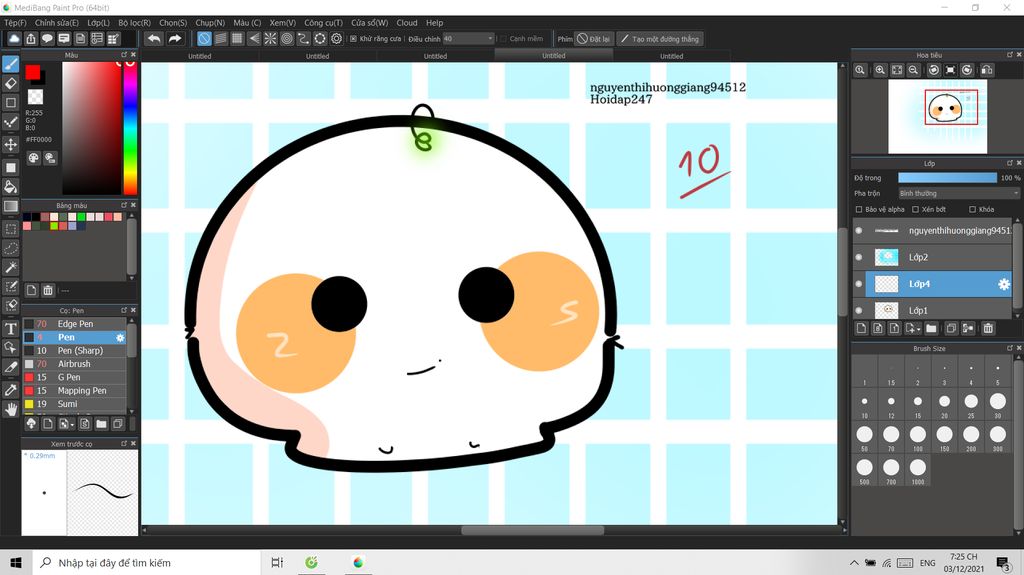
Task: Open Task View on the taskbar
Action: click(277, 563)
